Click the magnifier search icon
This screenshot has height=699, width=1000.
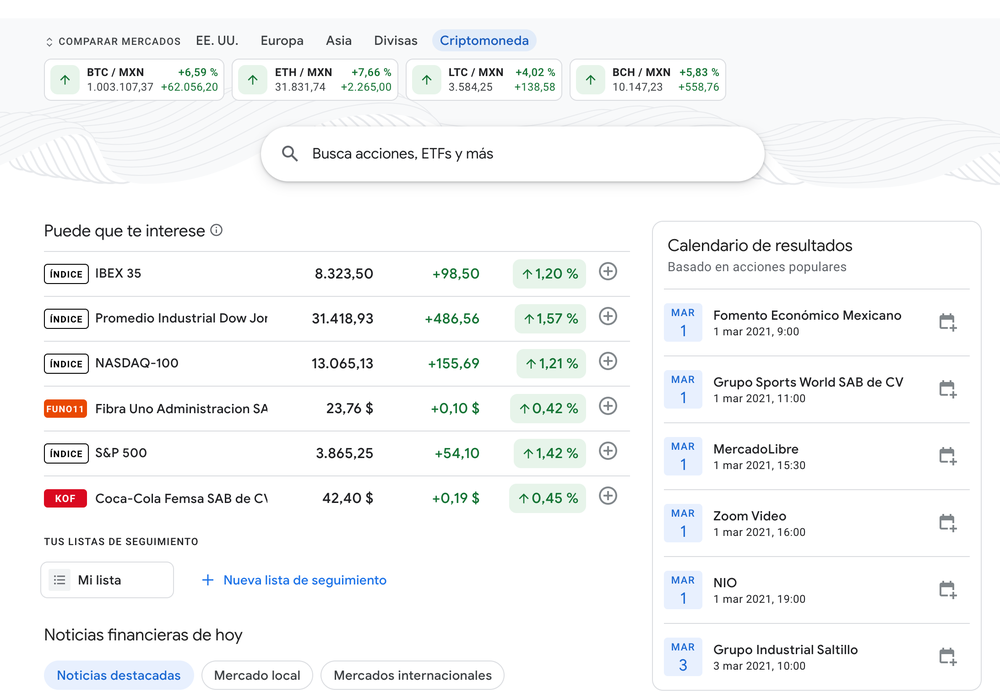pyautogui.click(x=290, y=154)
